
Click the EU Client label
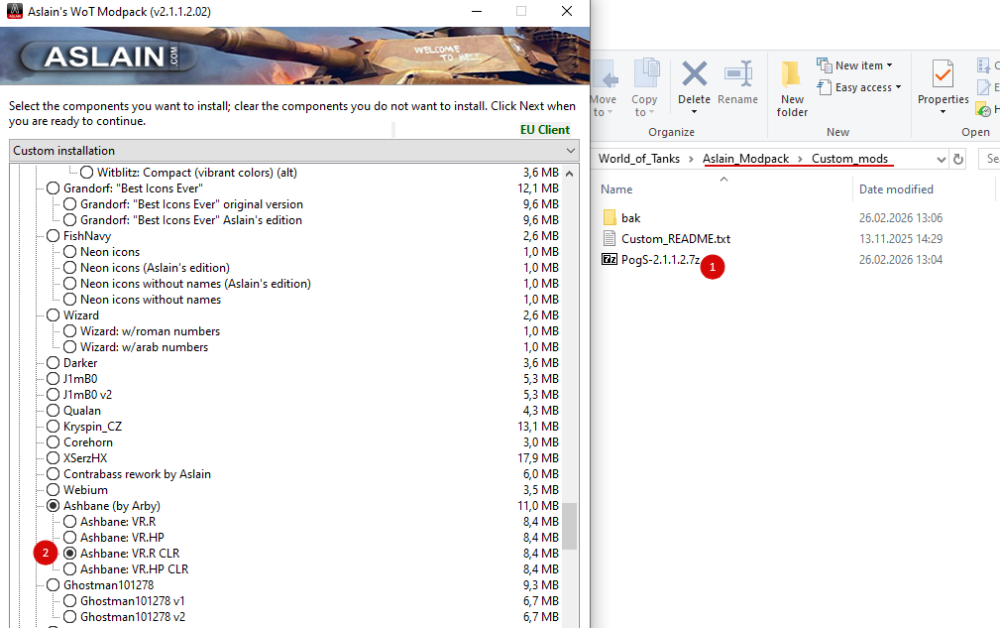point(545,129)
